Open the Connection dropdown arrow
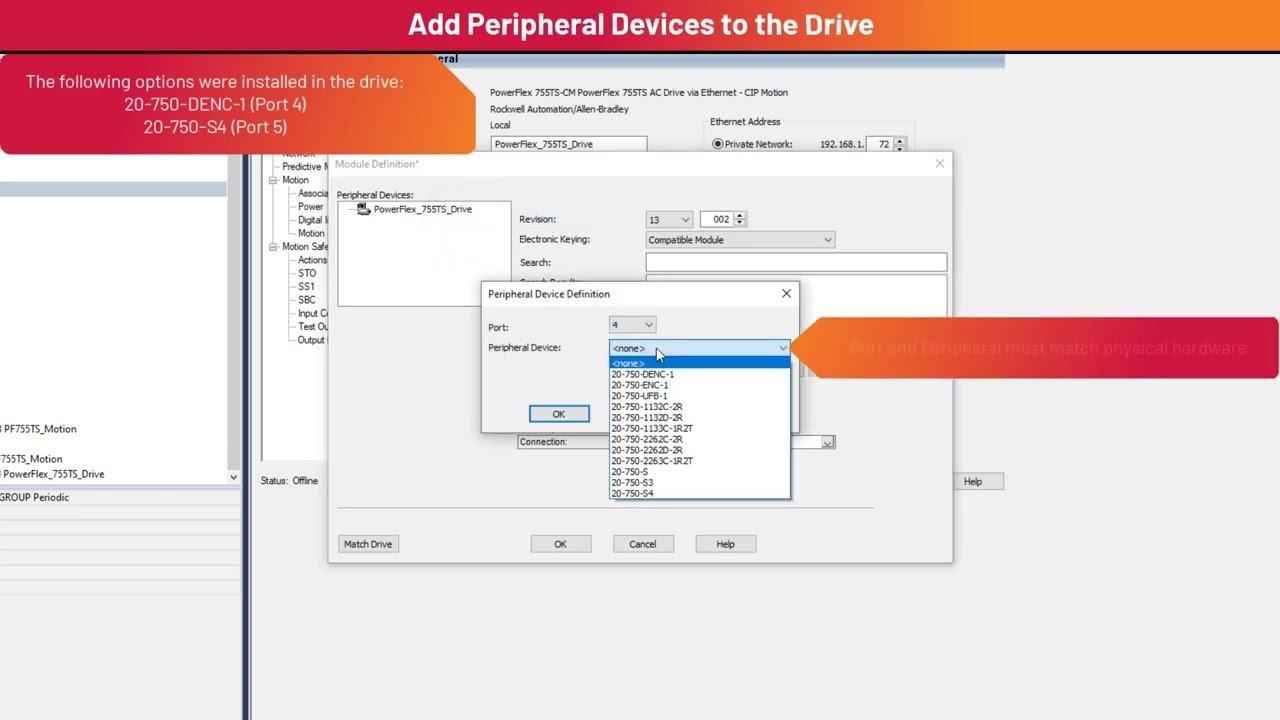The height and width of the screenshot is (720, 1280). coord(827,442)
